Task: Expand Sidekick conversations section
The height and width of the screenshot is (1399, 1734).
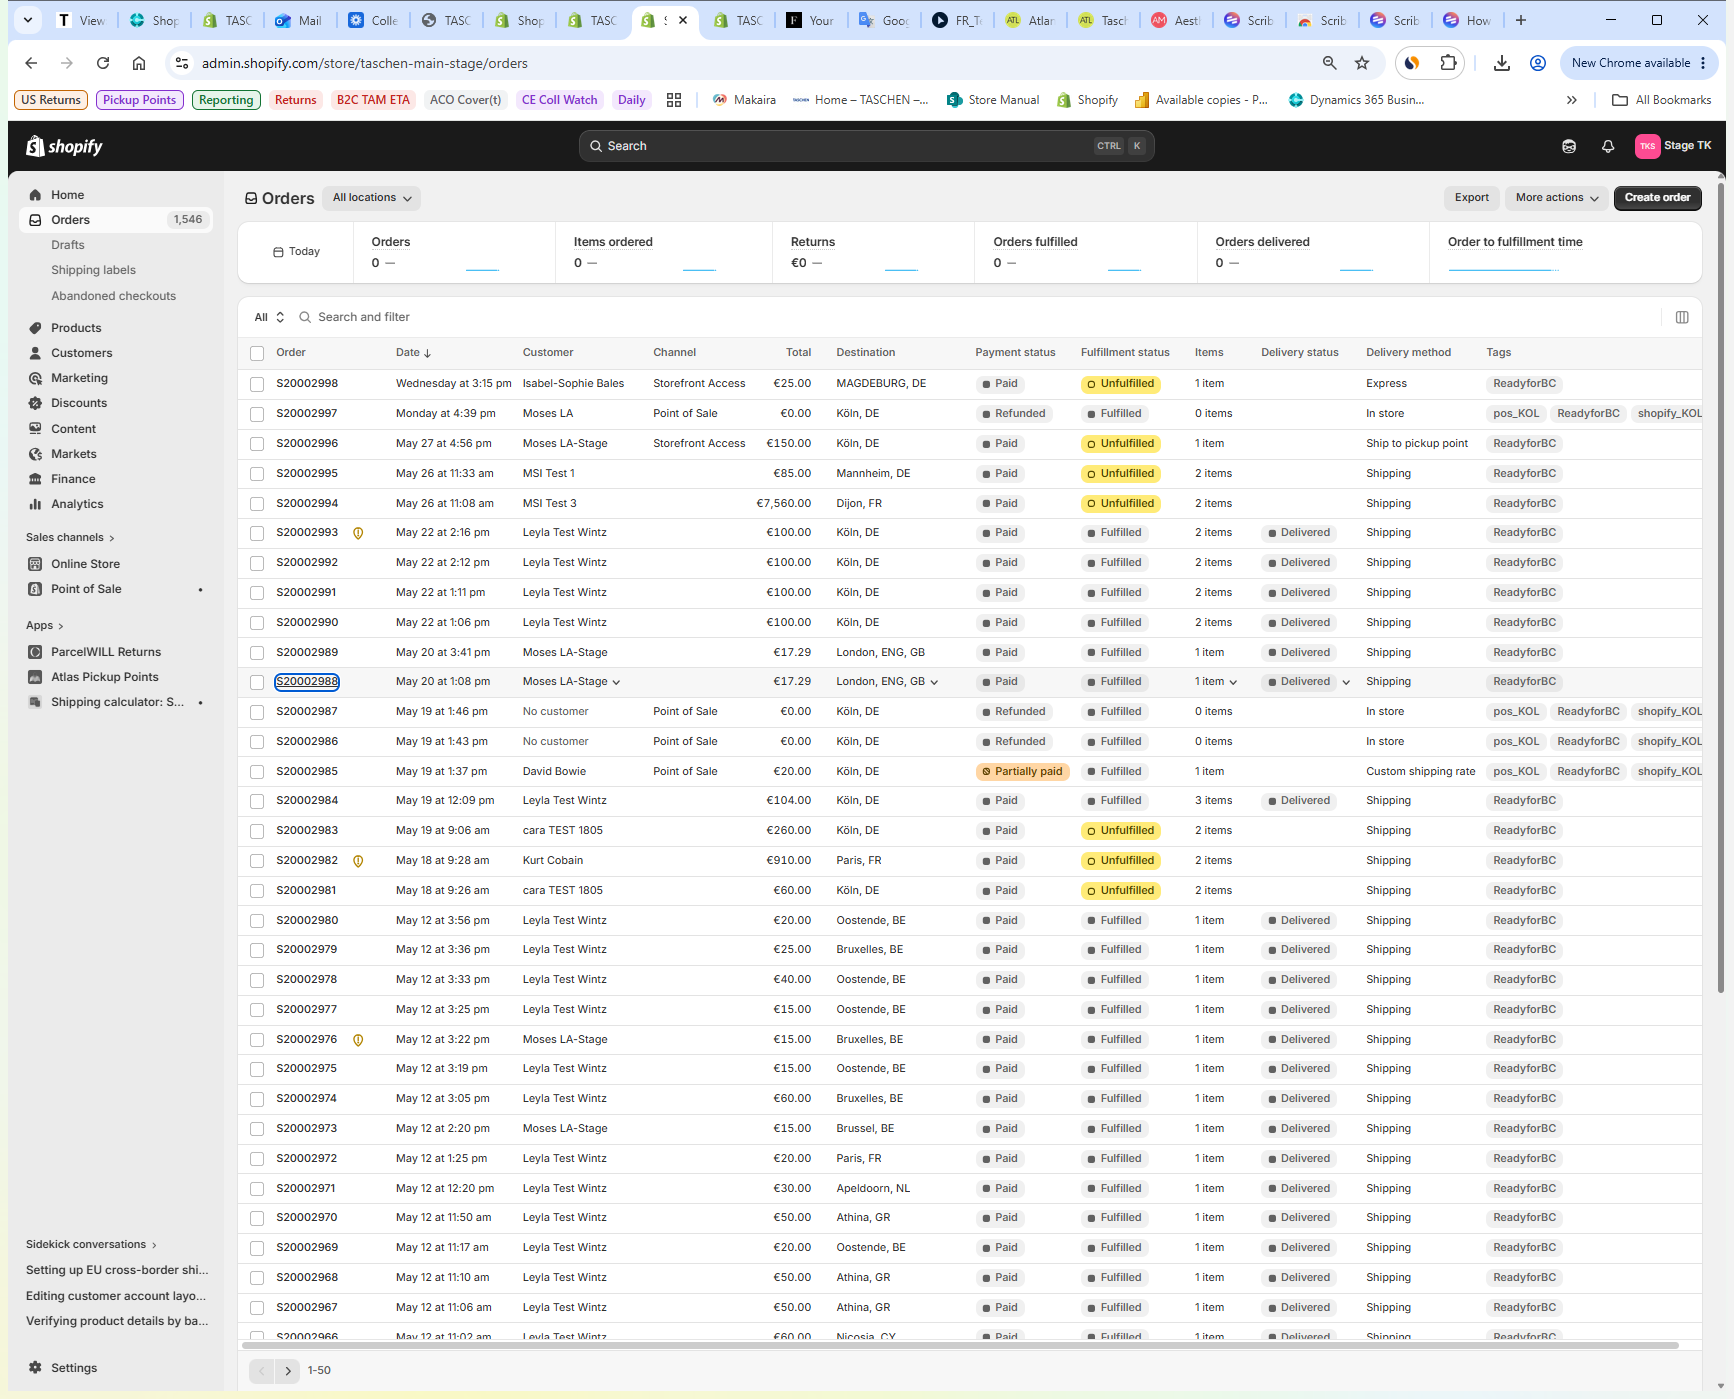Action: click(91, 1245)
